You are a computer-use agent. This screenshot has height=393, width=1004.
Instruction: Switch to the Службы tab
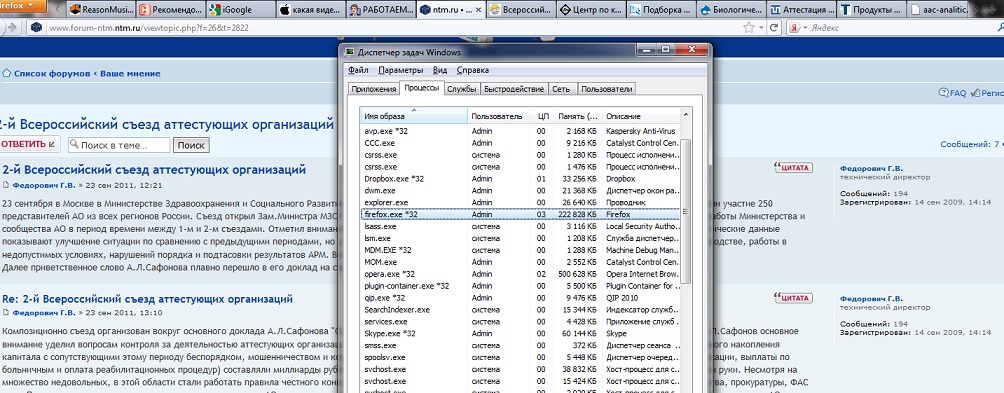[x=462, y=89]
